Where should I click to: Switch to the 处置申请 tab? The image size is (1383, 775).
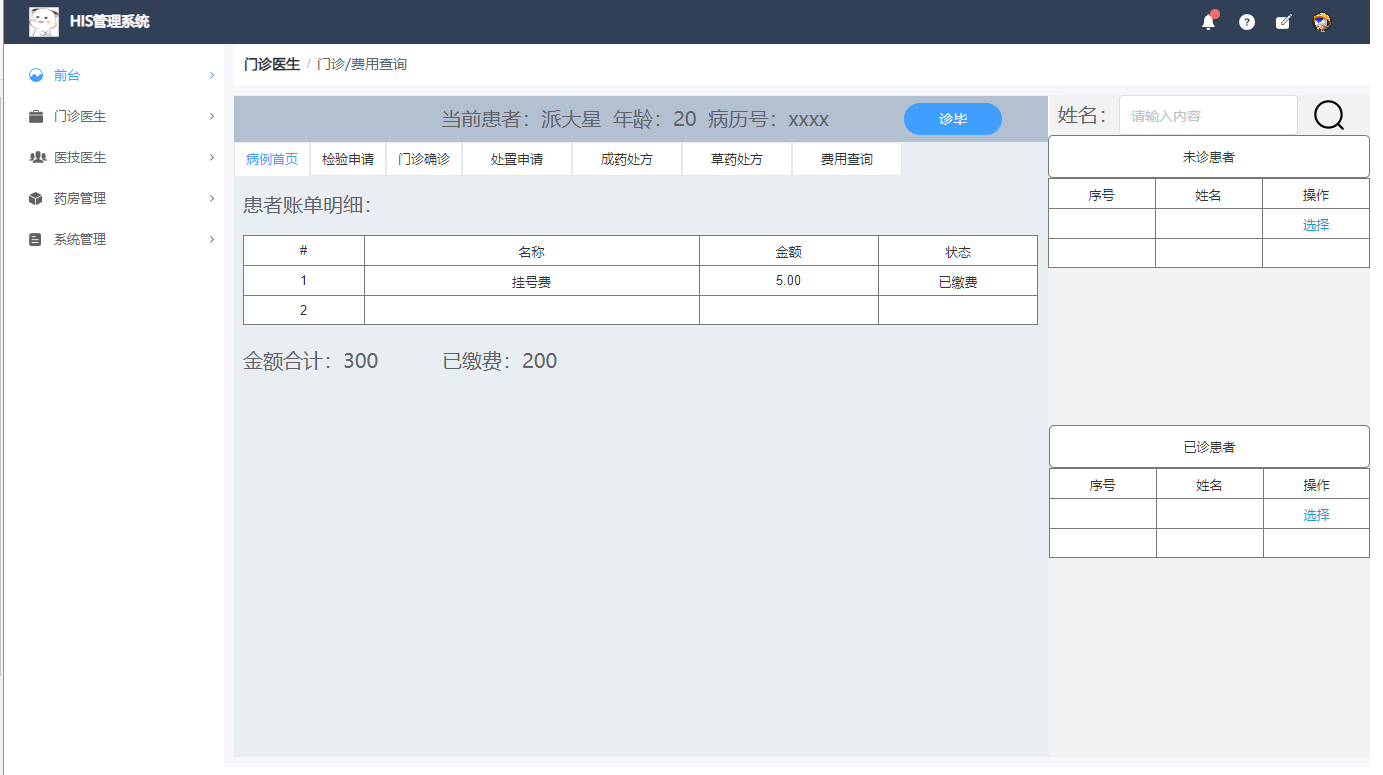pos(517,159)
